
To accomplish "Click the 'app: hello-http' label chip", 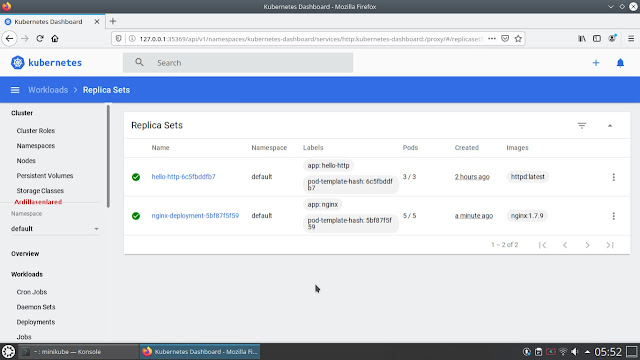I will coord(329,165).
